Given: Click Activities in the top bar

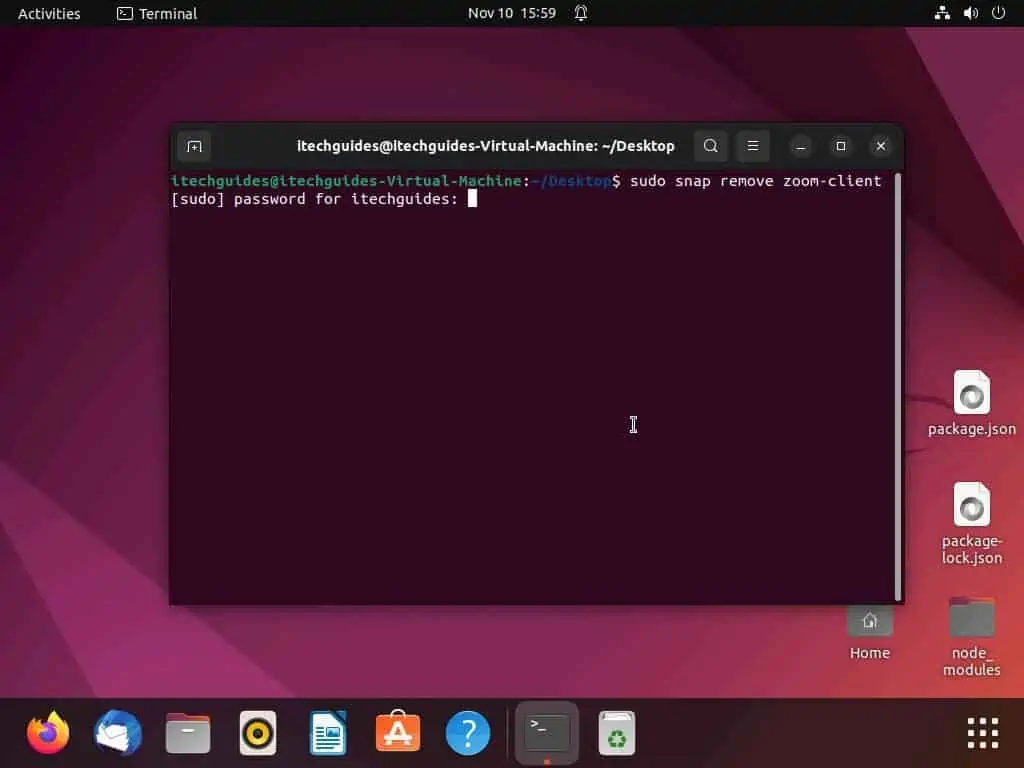Looking at the screenshot, I should (x=47, y=13).
